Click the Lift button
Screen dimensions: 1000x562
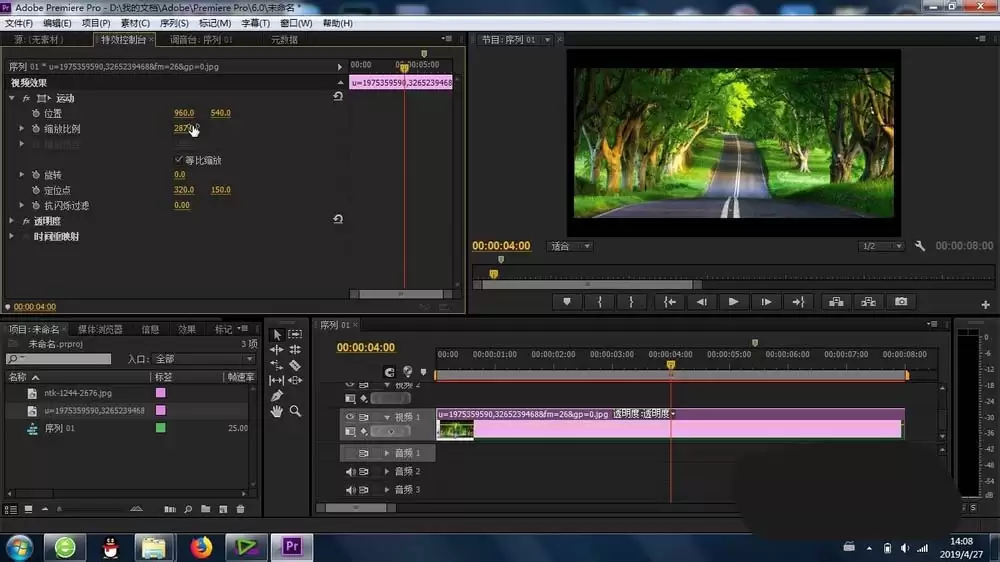[836, 302]
